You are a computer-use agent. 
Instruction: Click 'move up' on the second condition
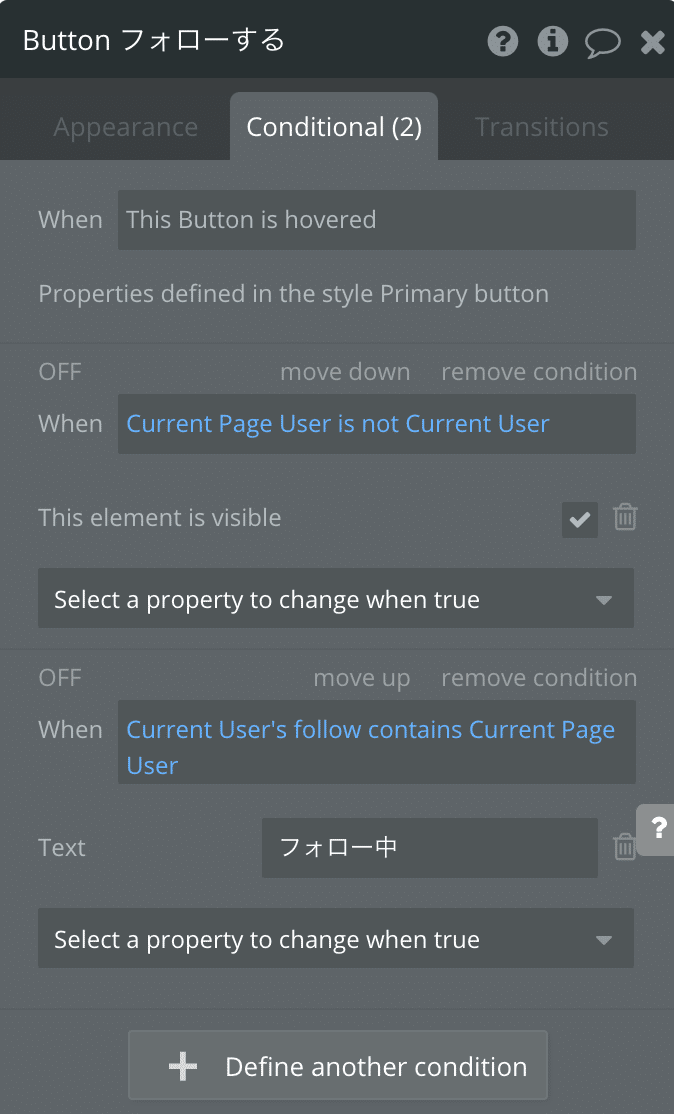coord(362,678)
